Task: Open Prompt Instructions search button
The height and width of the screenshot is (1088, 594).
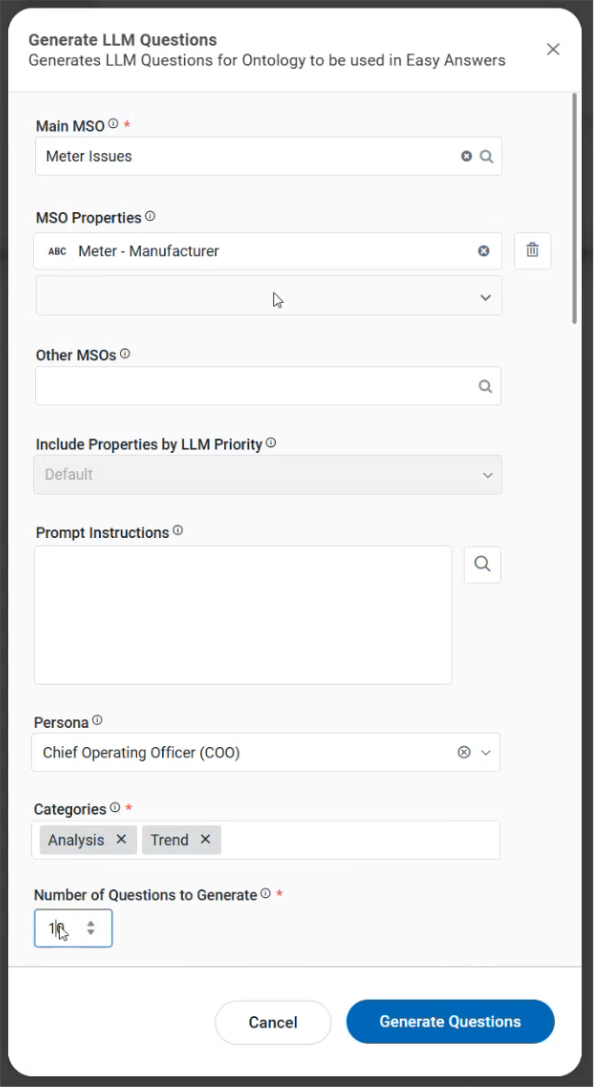Action: (482, 564)
